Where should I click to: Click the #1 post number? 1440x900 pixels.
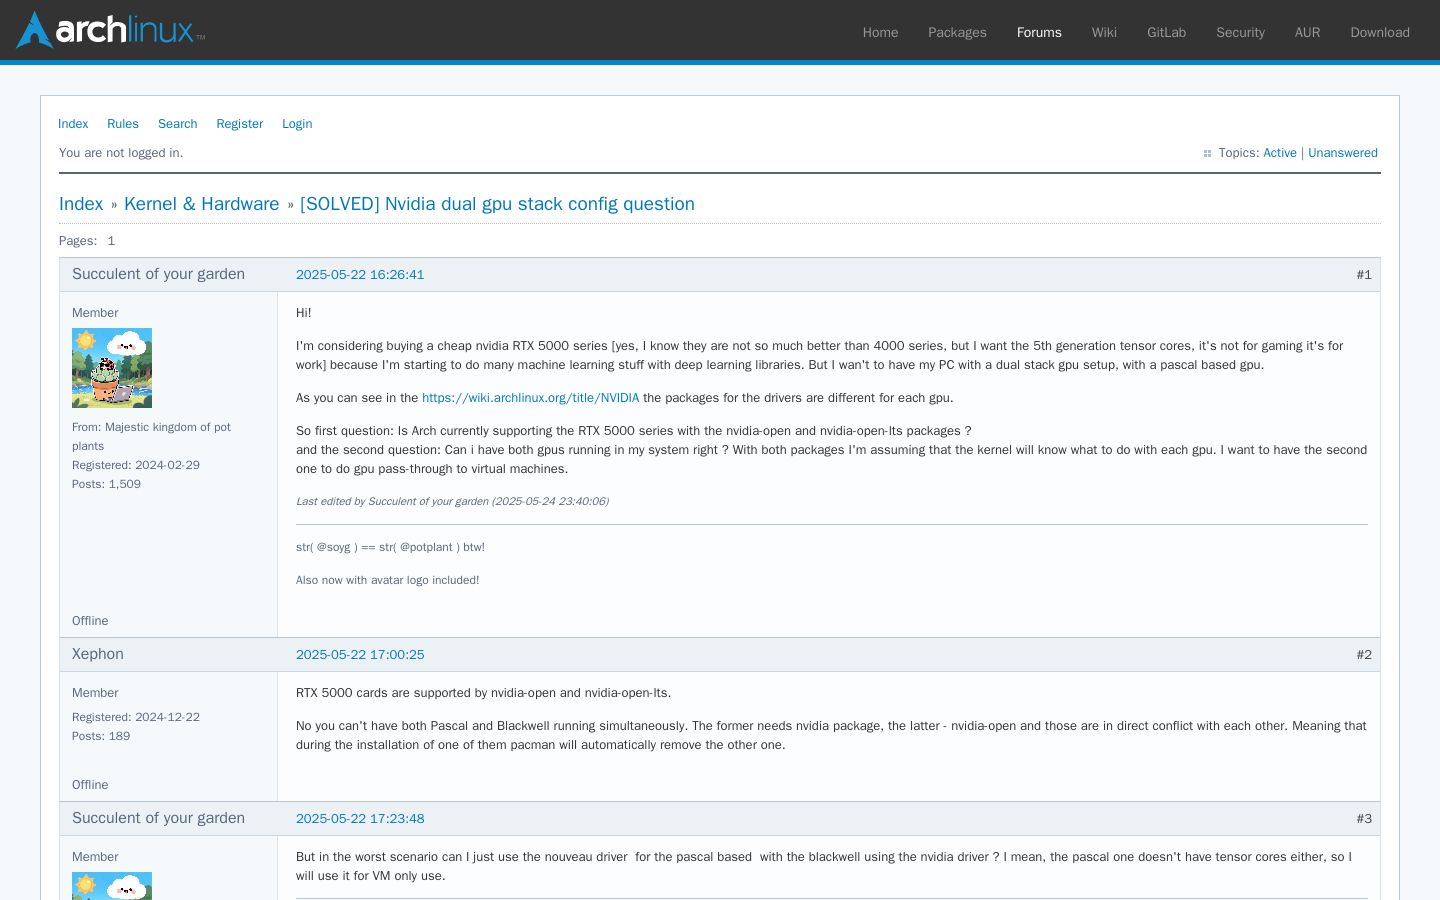(1364, 275)
